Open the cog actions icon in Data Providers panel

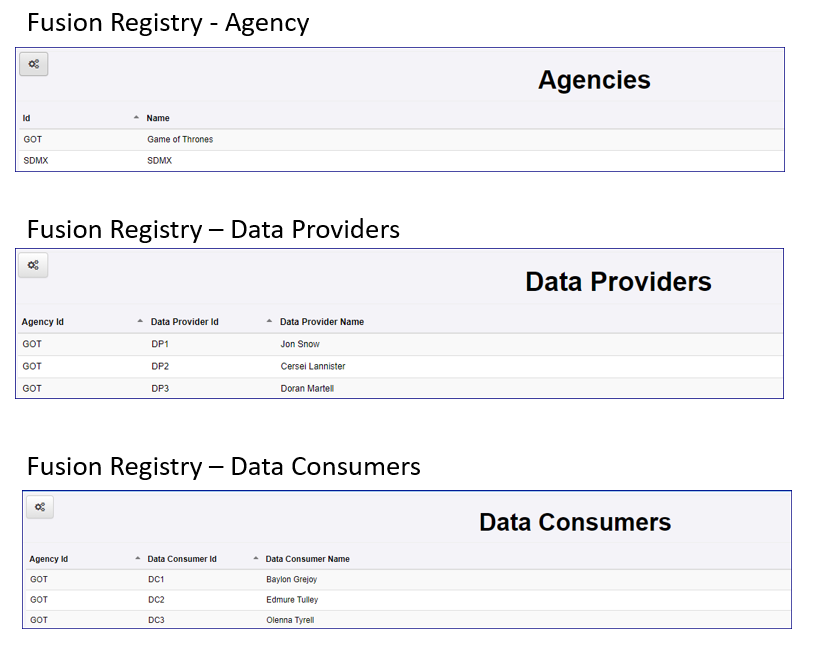point(33,265)
